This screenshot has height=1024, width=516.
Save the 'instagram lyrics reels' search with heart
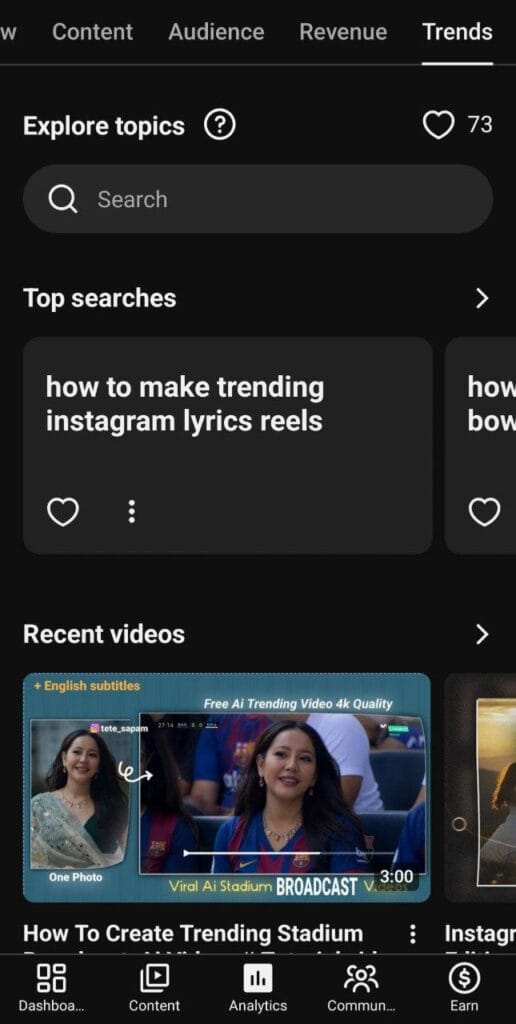63,511
